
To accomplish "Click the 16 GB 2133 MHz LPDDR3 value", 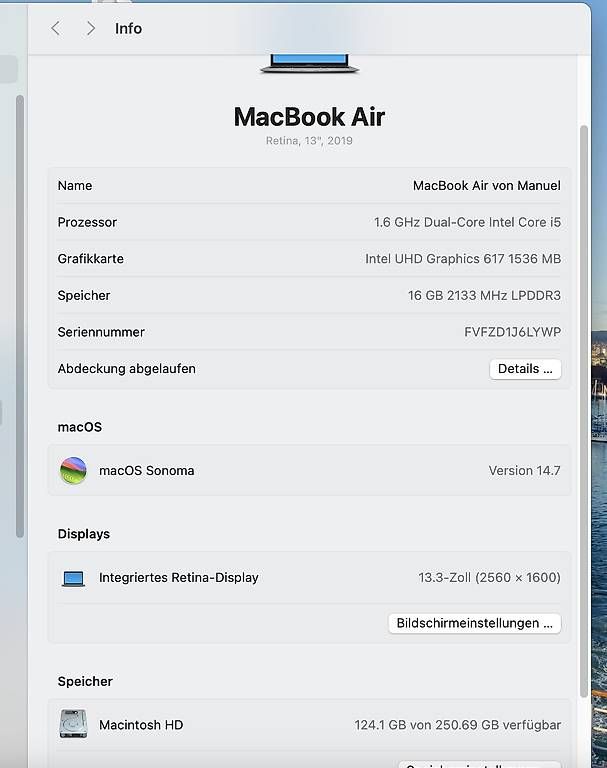I will (484, 295).
